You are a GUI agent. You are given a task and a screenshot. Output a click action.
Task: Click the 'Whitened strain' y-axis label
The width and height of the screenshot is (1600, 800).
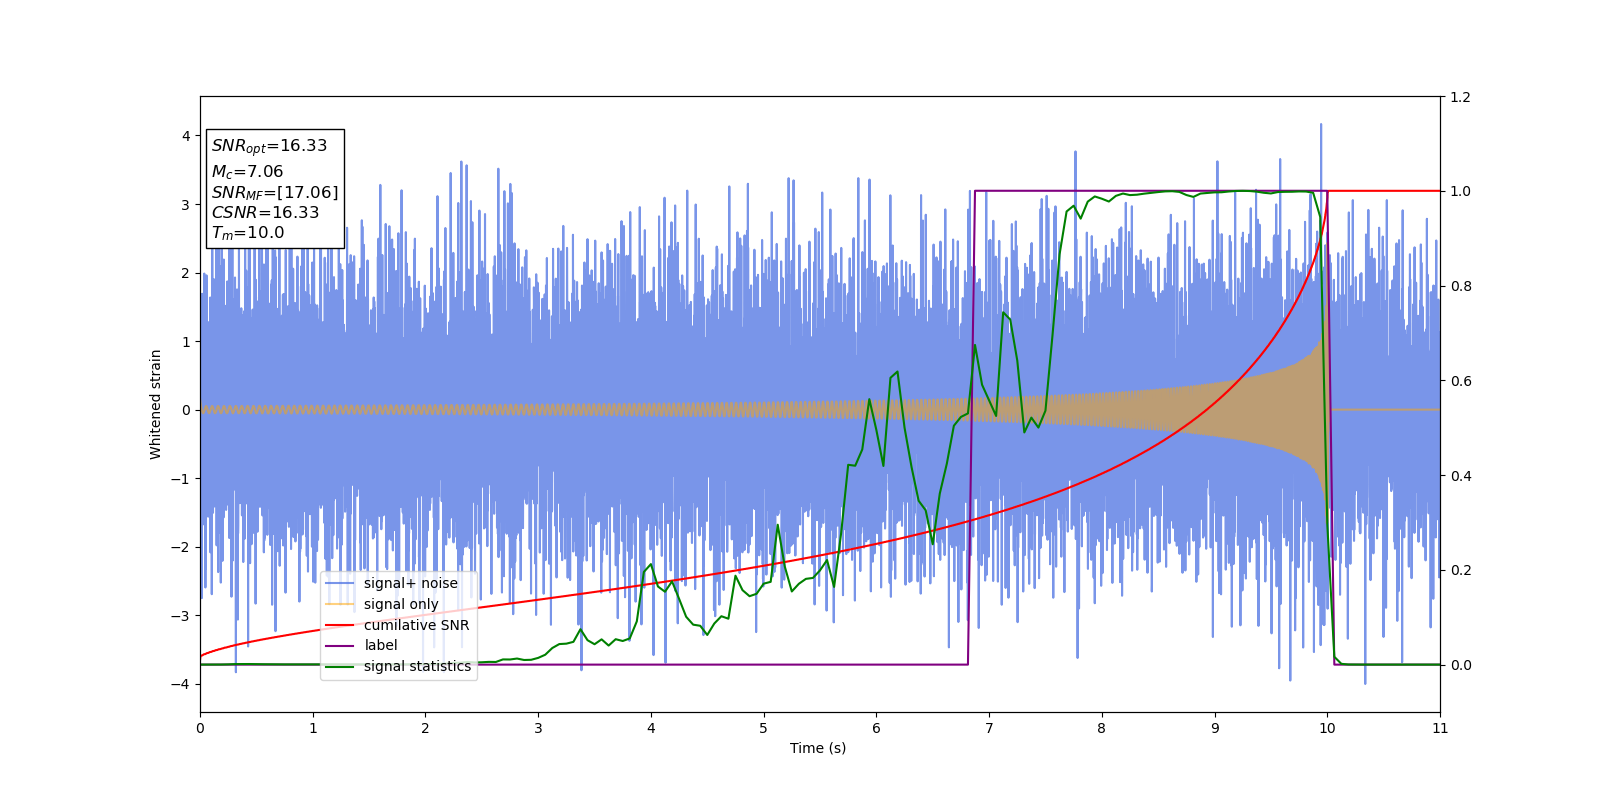tap(156, 404)
